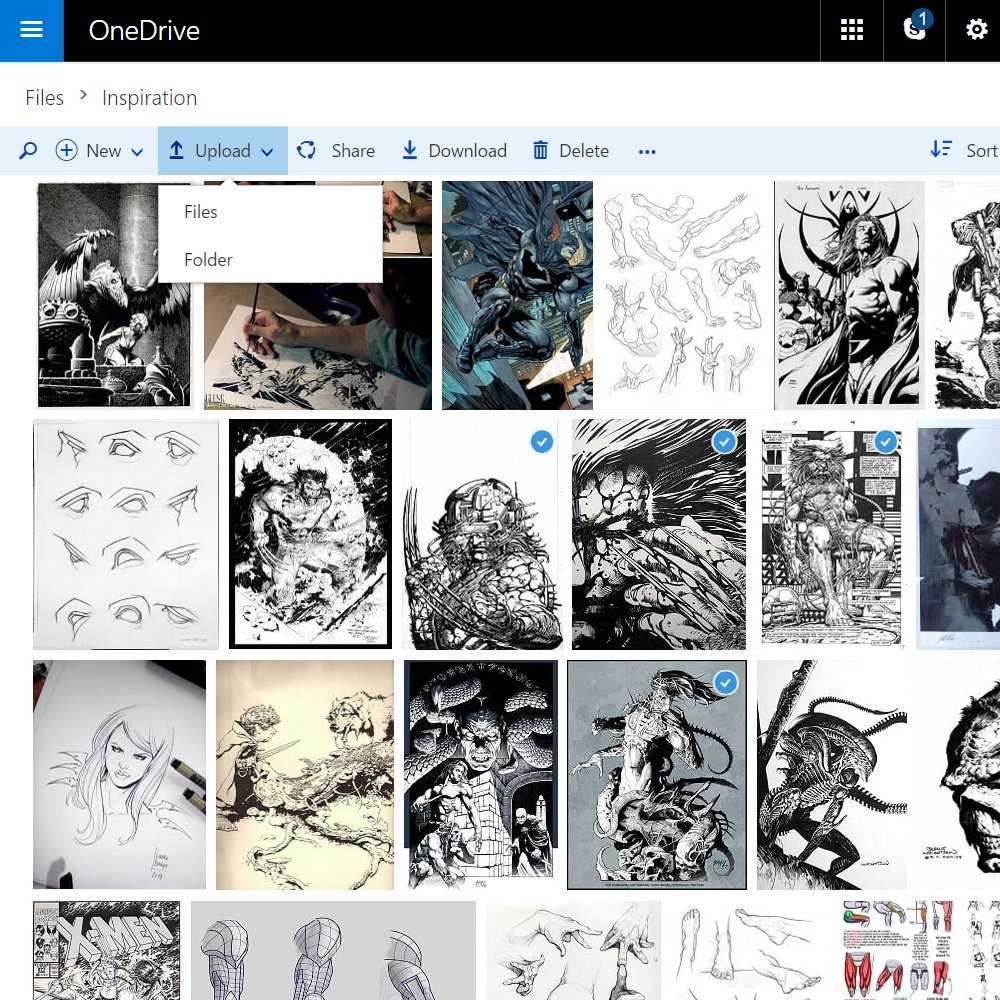Open the red leg muscles anatomy thumbnail
The image size is (1000, 1000).
pyautogui.click(x=899, y=950)
